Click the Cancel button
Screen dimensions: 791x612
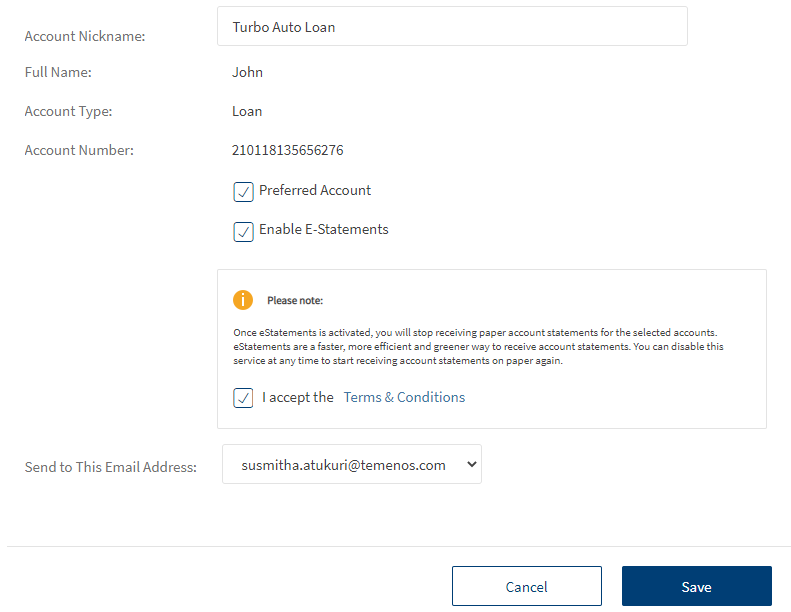(526, 587)
